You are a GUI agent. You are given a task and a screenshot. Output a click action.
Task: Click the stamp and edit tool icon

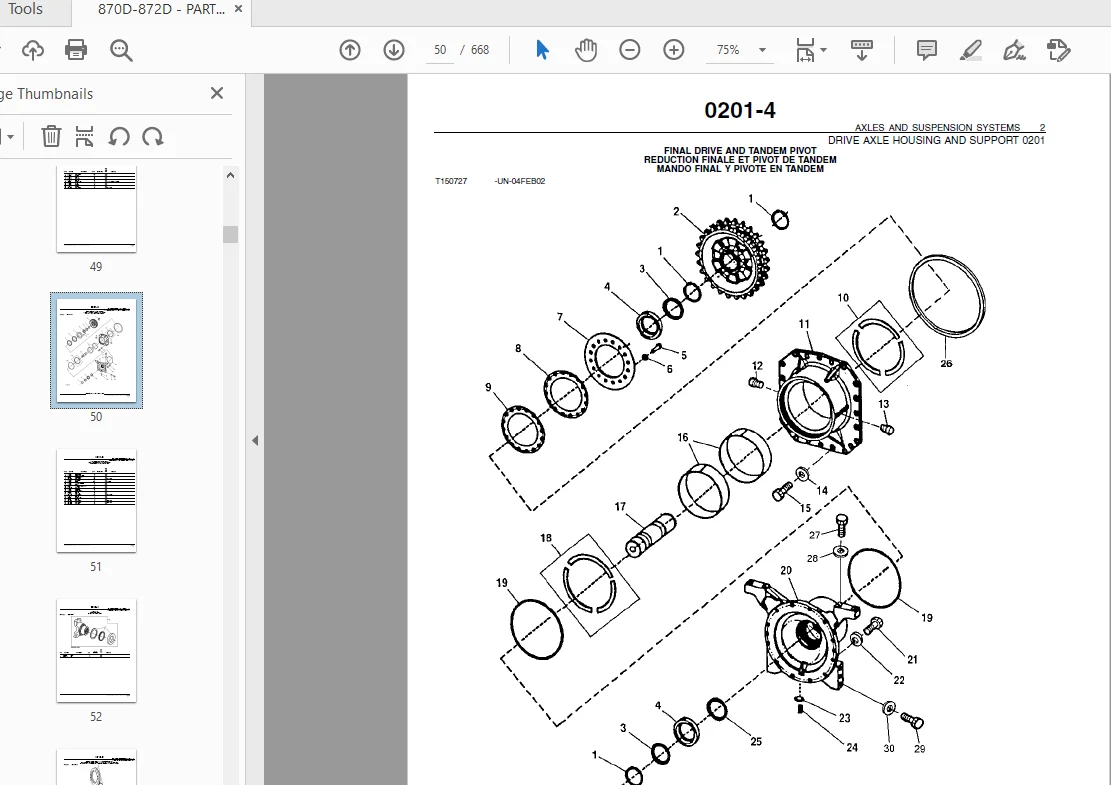pos(1059,50)
